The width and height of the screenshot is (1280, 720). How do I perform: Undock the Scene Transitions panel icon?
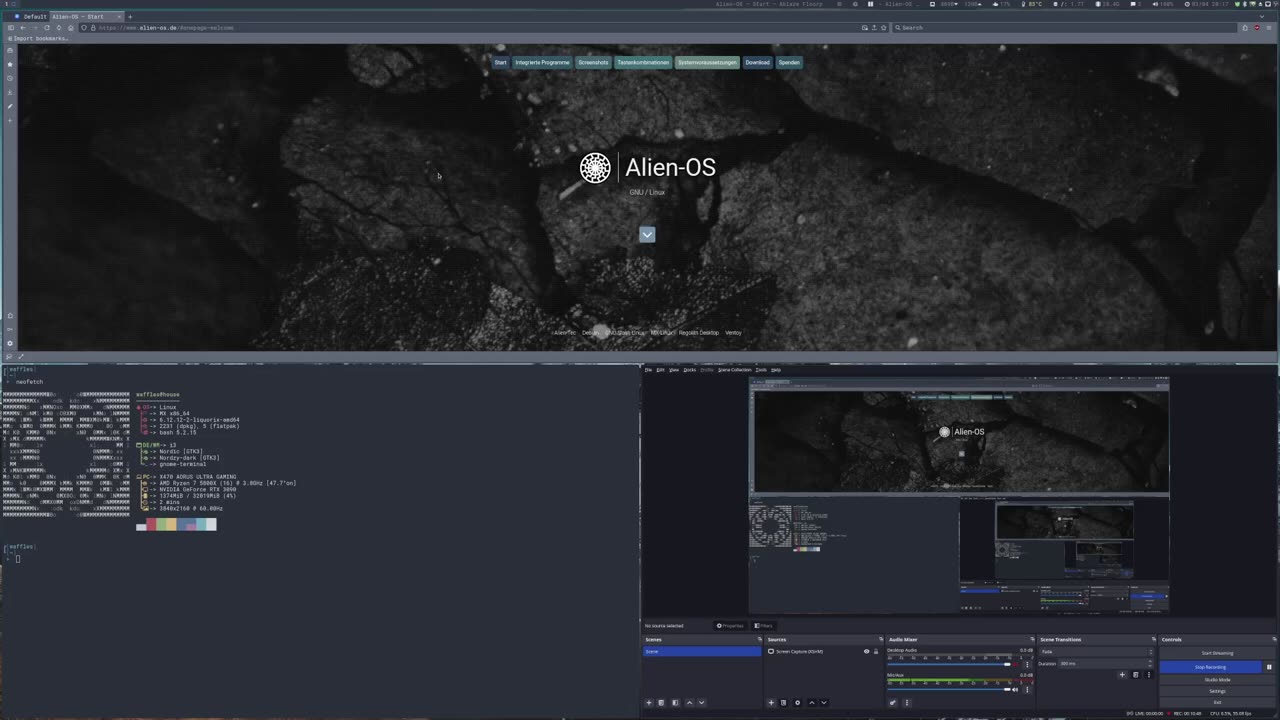[x=1153, y=639]
